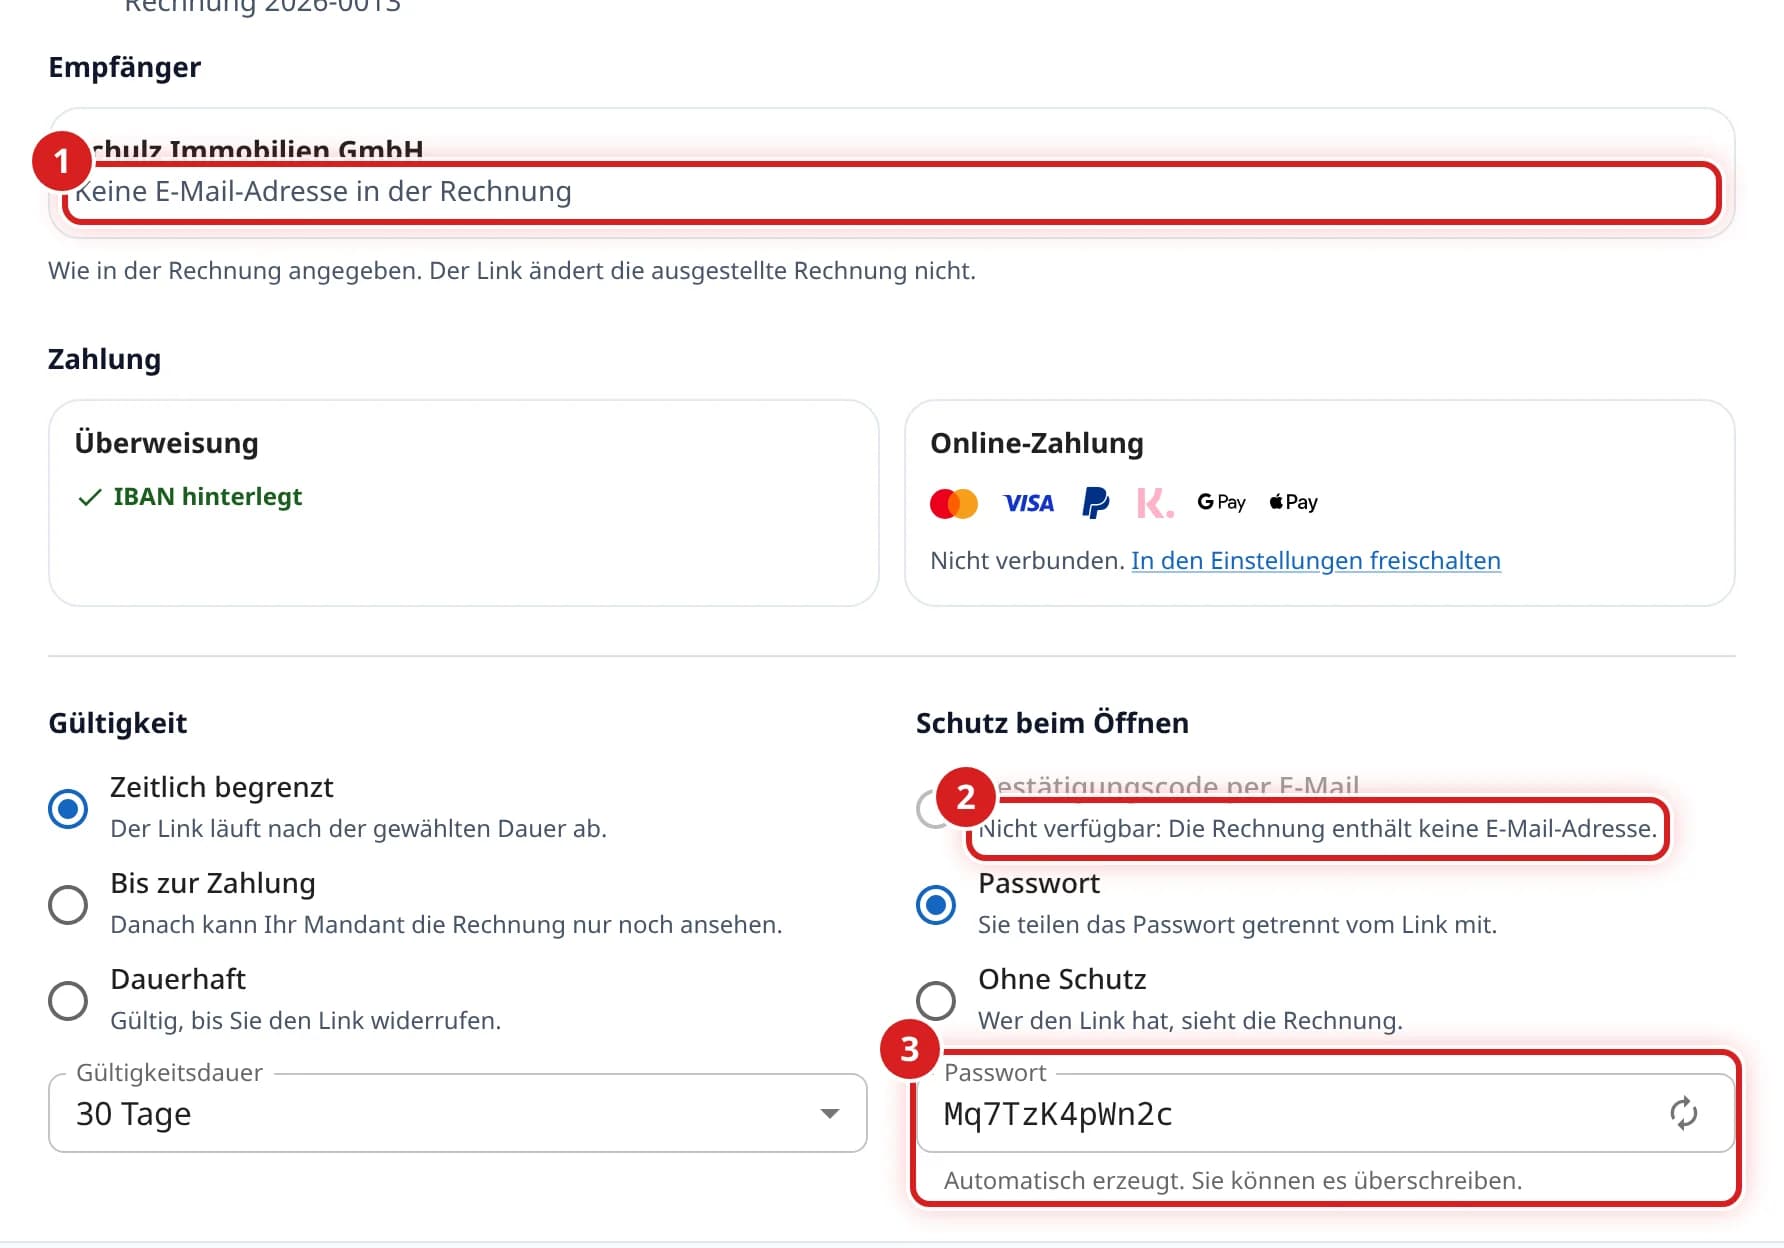Click Sie teilen das Passwort getrennt description

1237,924
